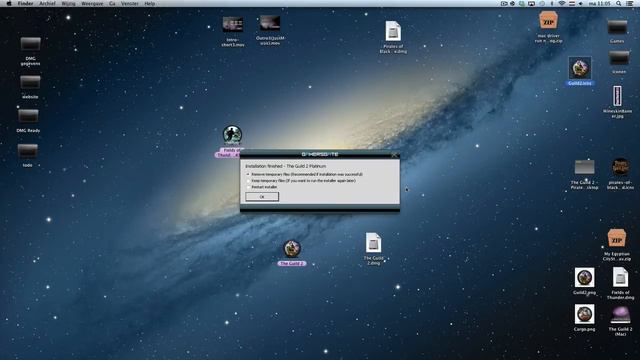Viewport: 640px width, 360px height.
Task: Open the Weergave menu
Action: click(x=92, y=3)
